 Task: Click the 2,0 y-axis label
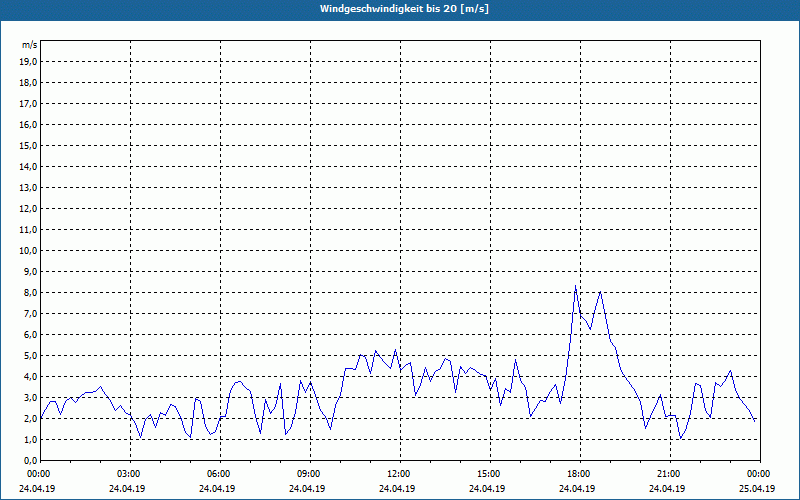pos(31,418)
